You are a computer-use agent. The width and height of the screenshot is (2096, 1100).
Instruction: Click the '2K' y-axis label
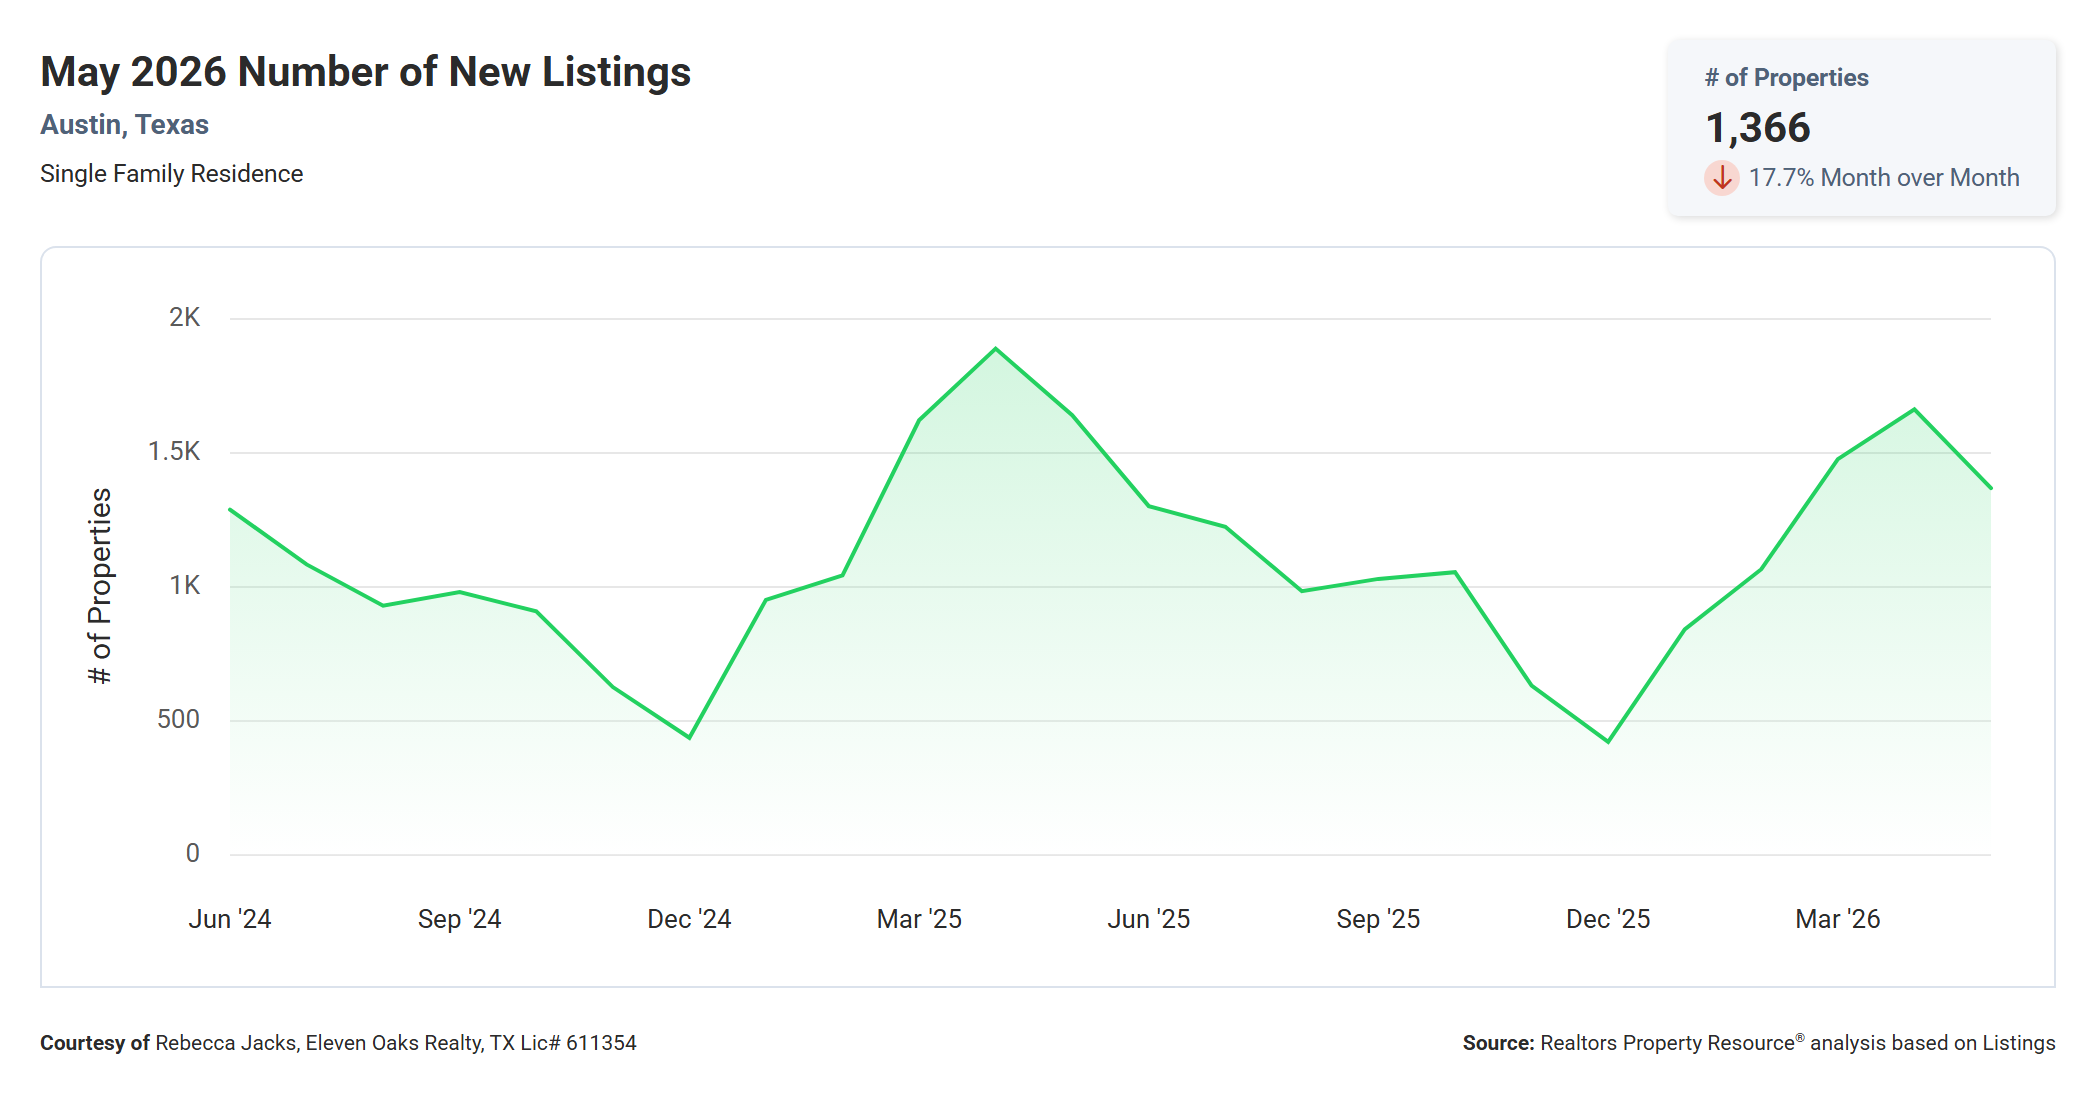pos(184,318)
